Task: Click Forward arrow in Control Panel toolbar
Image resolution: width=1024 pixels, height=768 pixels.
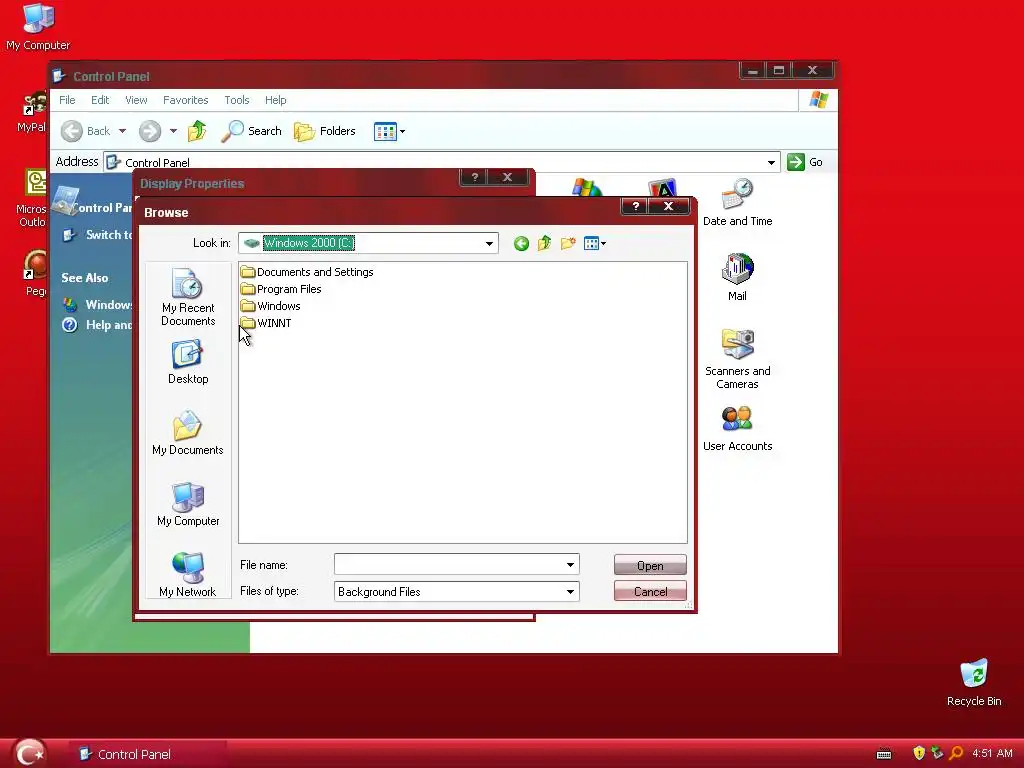Action: click(150, 131)
